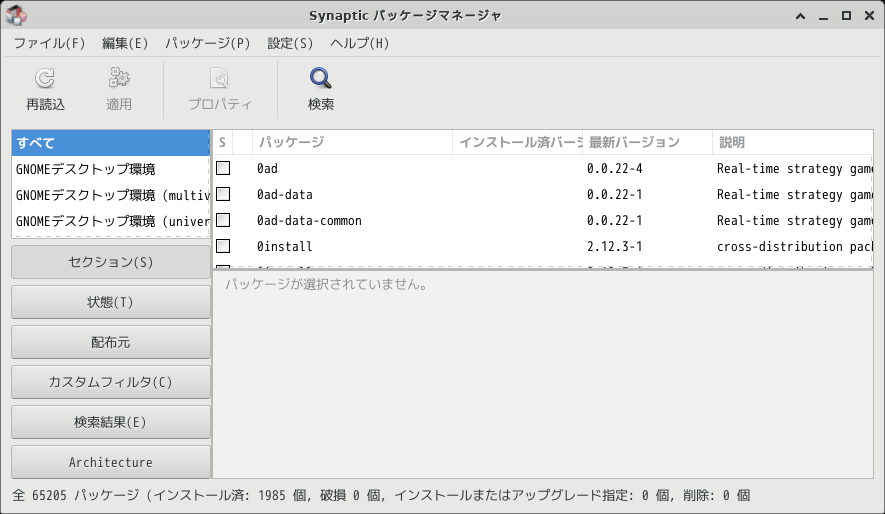Click the 検索結果(E) button

[x=111, y=422]
